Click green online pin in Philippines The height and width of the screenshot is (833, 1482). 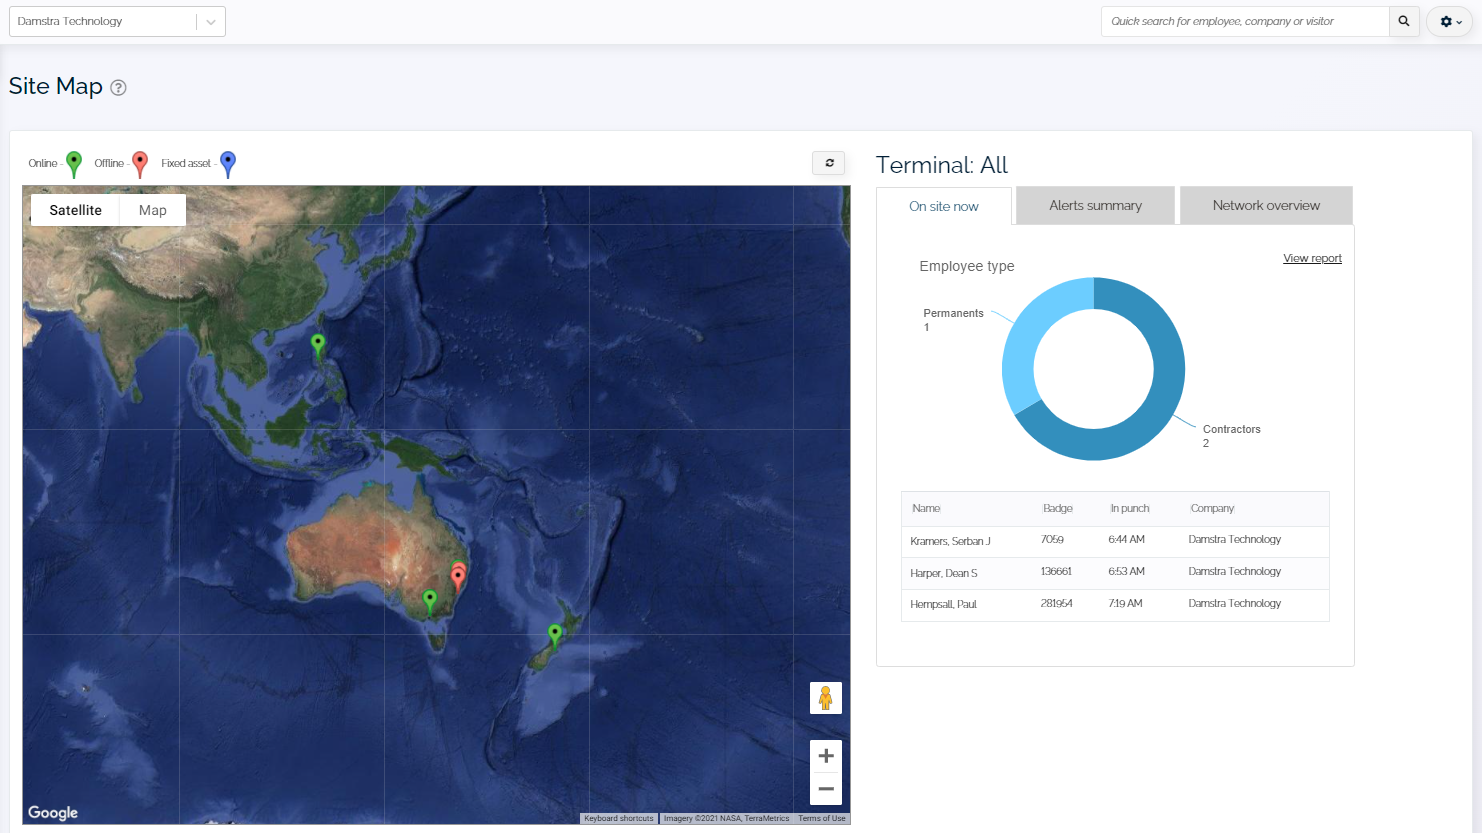pyautogui.click(x=318, y=345)
